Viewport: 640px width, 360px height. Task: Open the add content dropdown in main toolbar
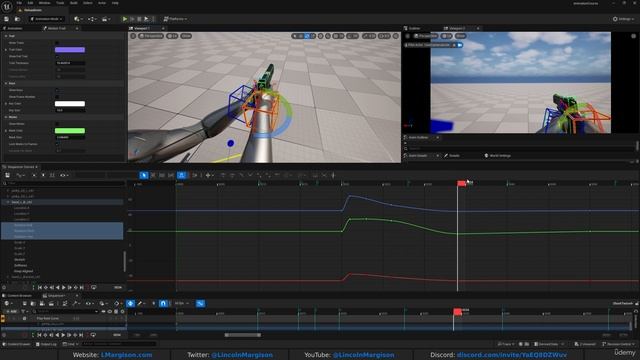(x=78, y=19)
